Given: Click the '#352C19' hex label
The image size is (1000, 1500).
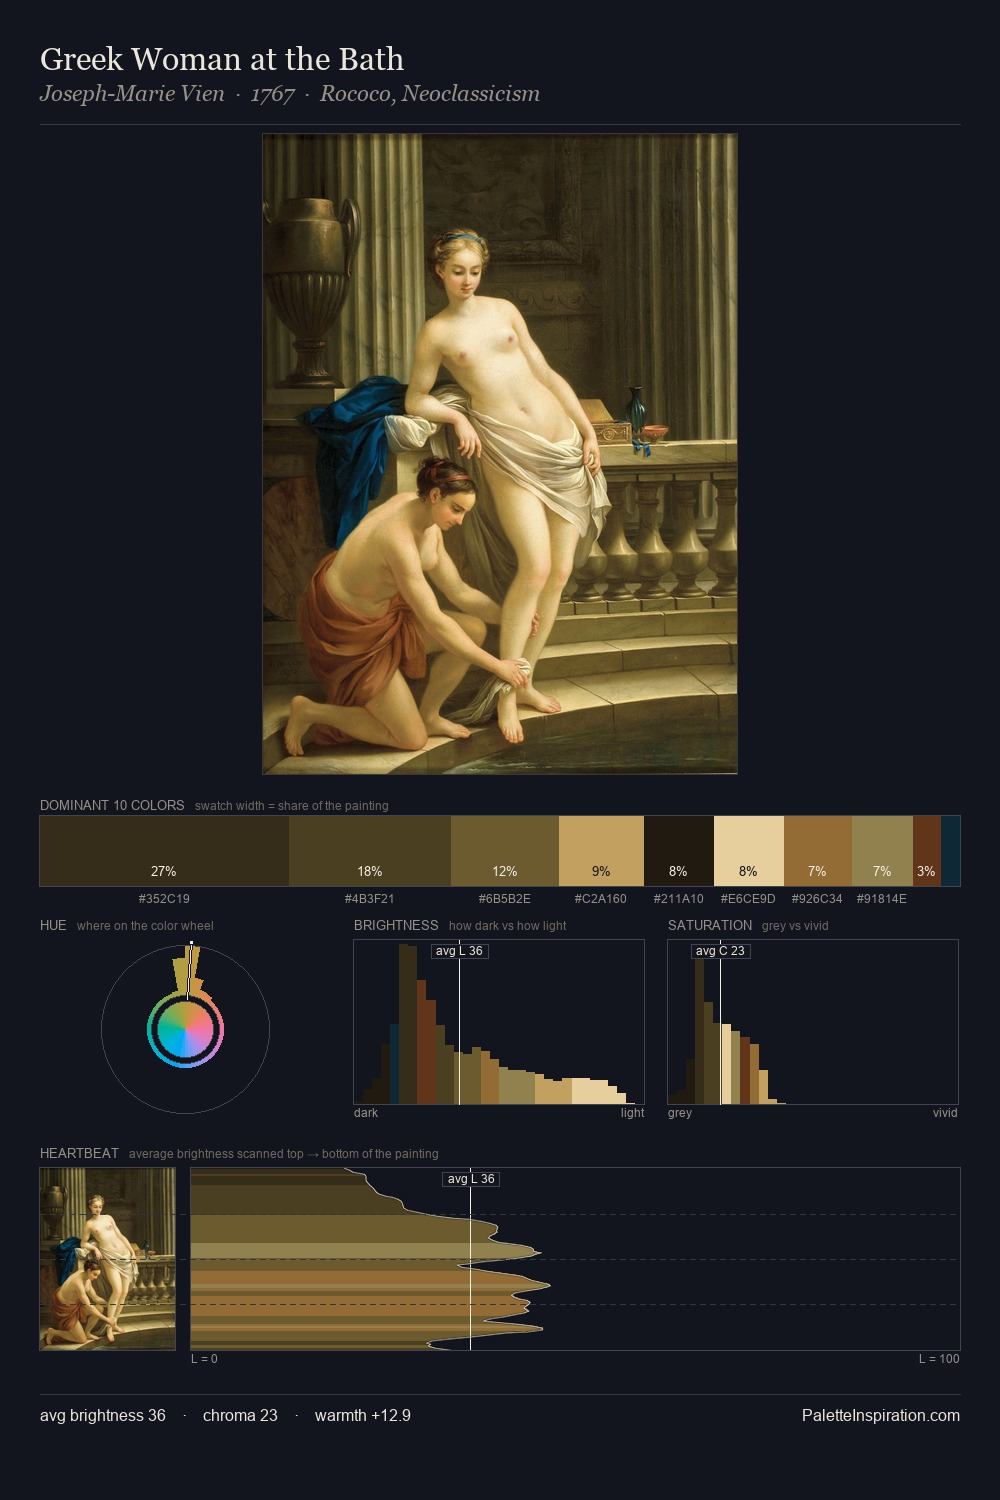Looking at the screenshot, I should pyautogui.click(x=164, y=899).
